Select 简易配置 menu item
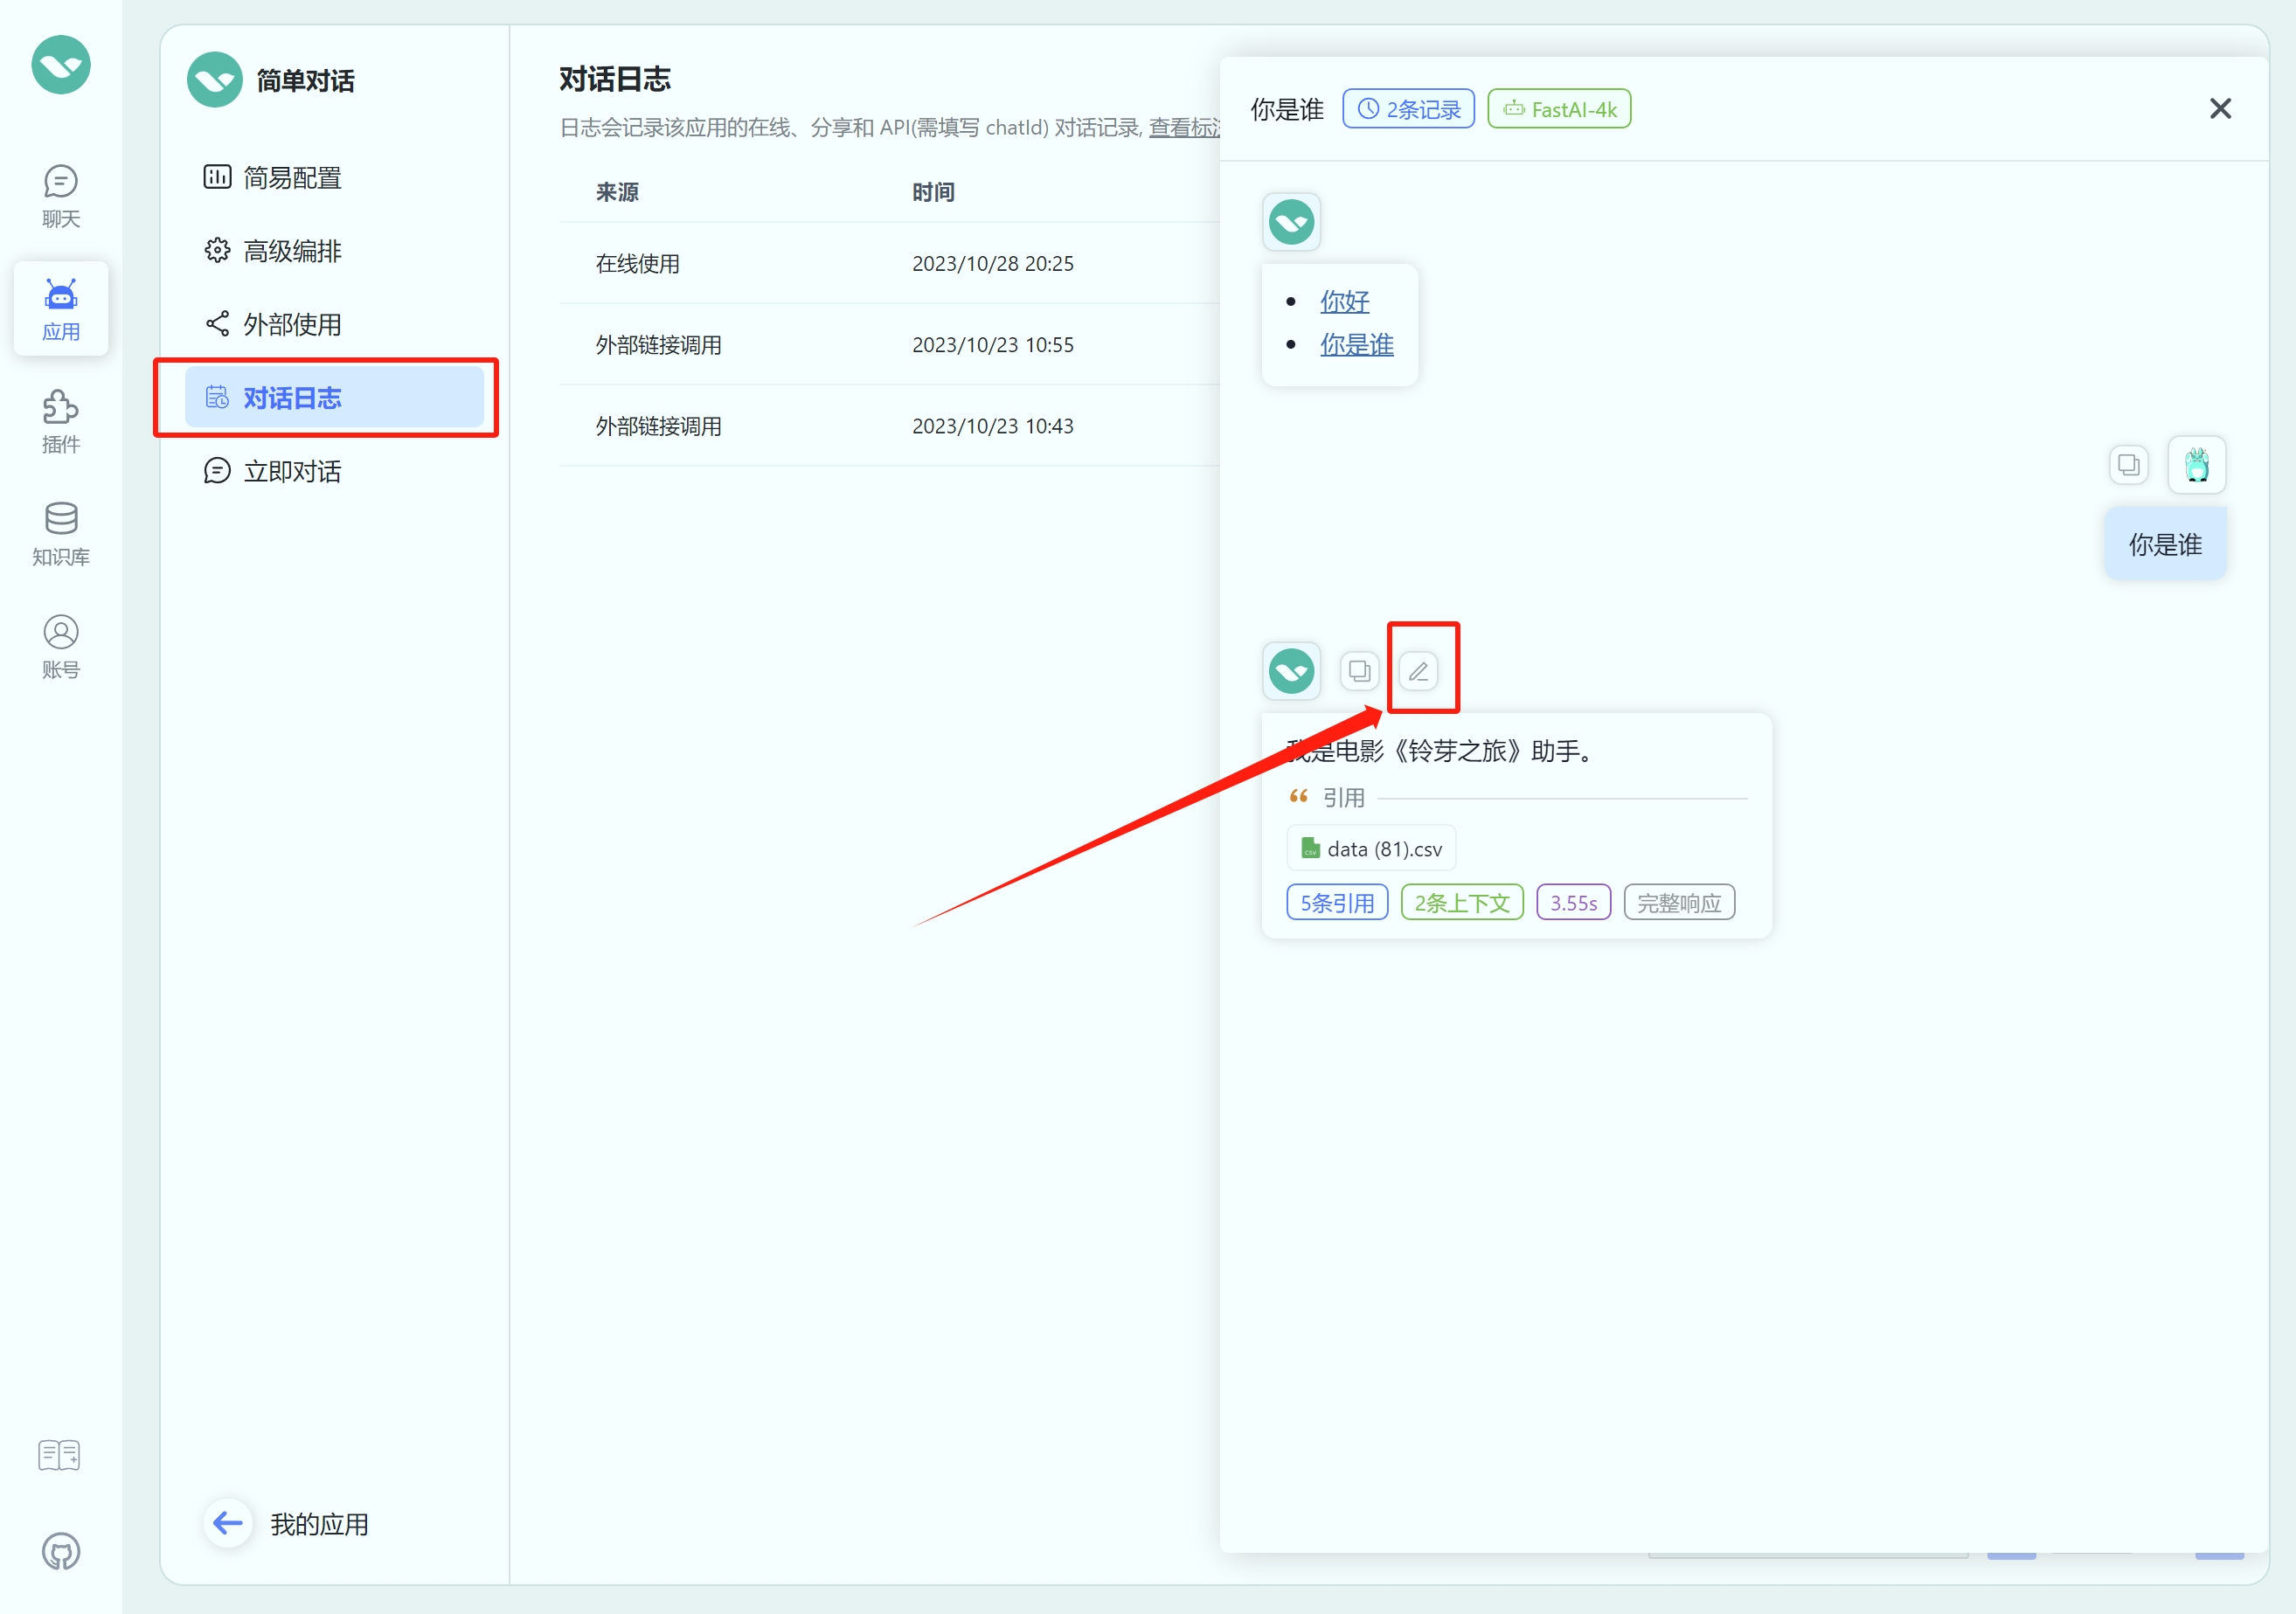 coord(292,178)
